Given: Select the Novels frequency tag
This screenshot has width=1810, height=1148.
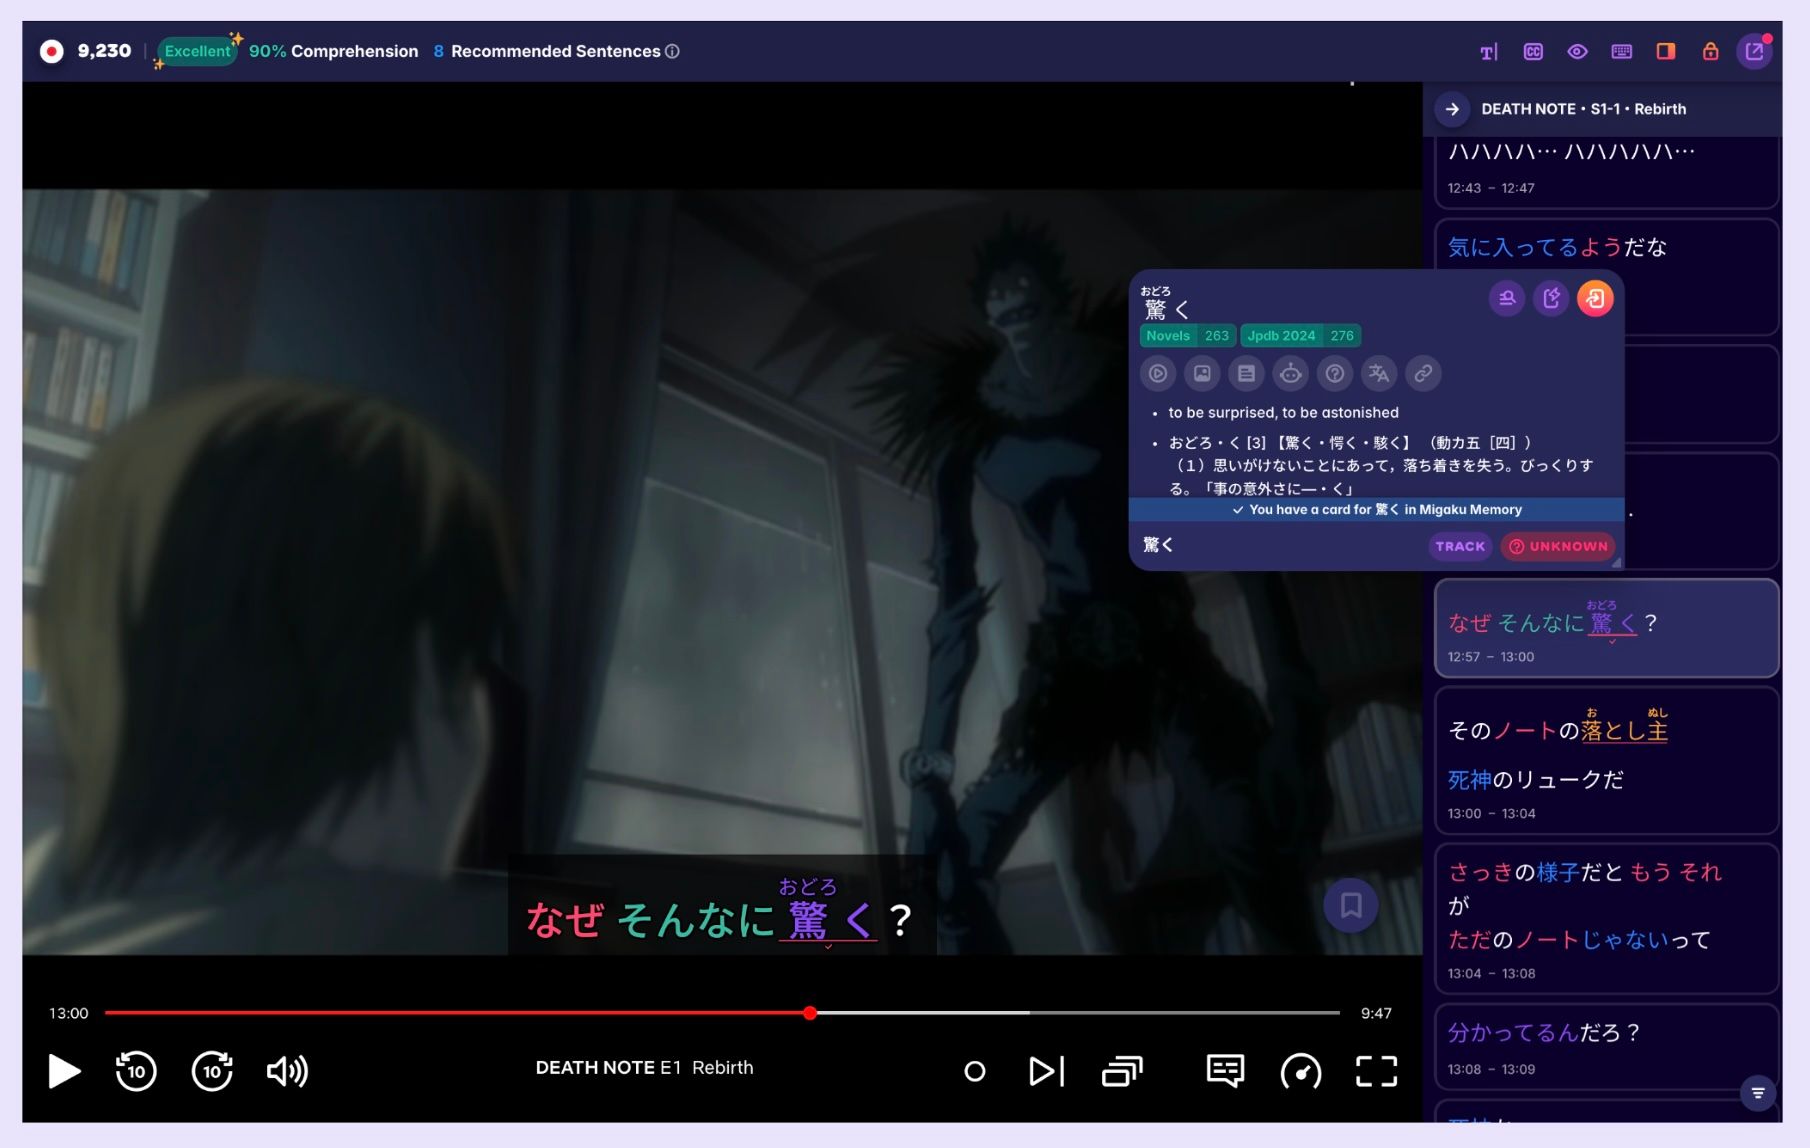Looking at the screenshot, I should pyautogui.click(x=1187, y=336).
